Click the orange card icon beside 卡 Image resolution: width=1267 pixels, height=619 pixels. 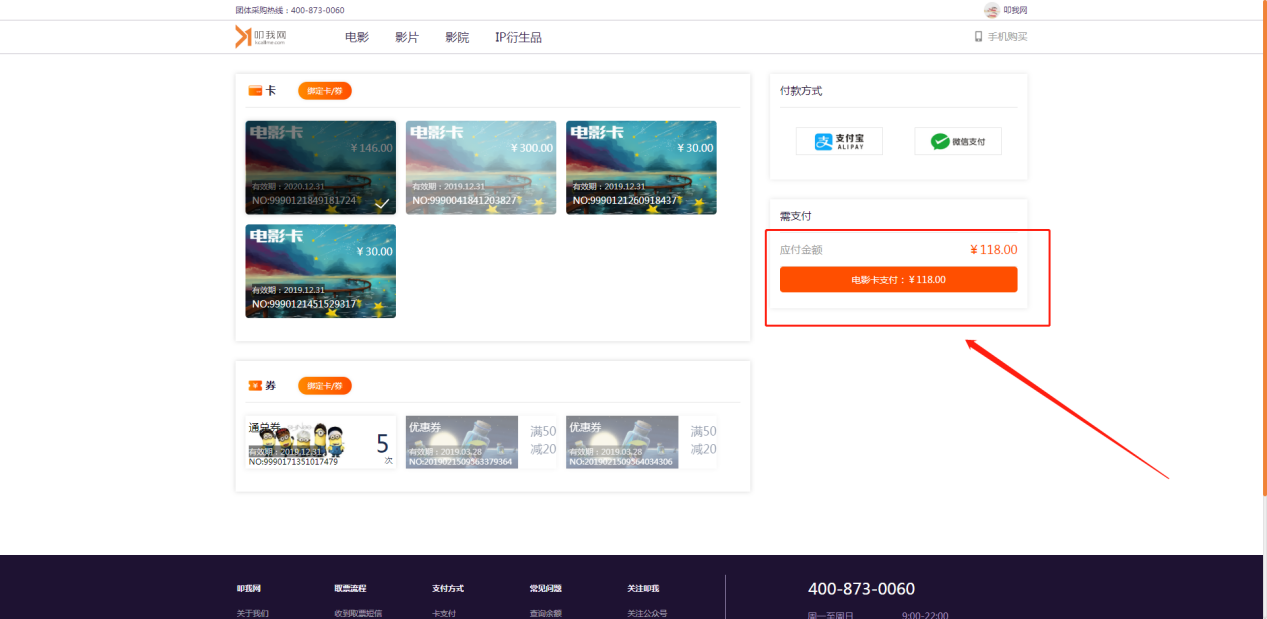[255, 91]
